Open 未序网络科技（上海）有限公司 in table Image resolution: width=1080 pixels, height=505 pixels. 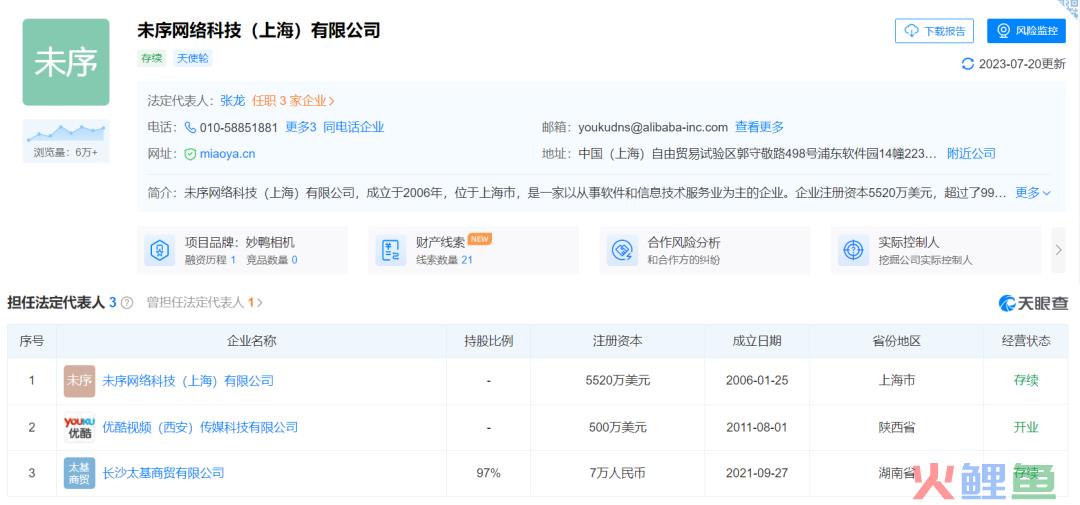187,381
